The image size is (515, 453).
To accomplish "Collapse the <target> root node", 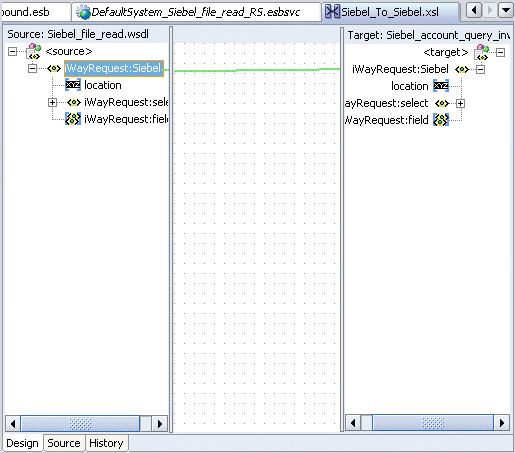I will click(500, 52).
